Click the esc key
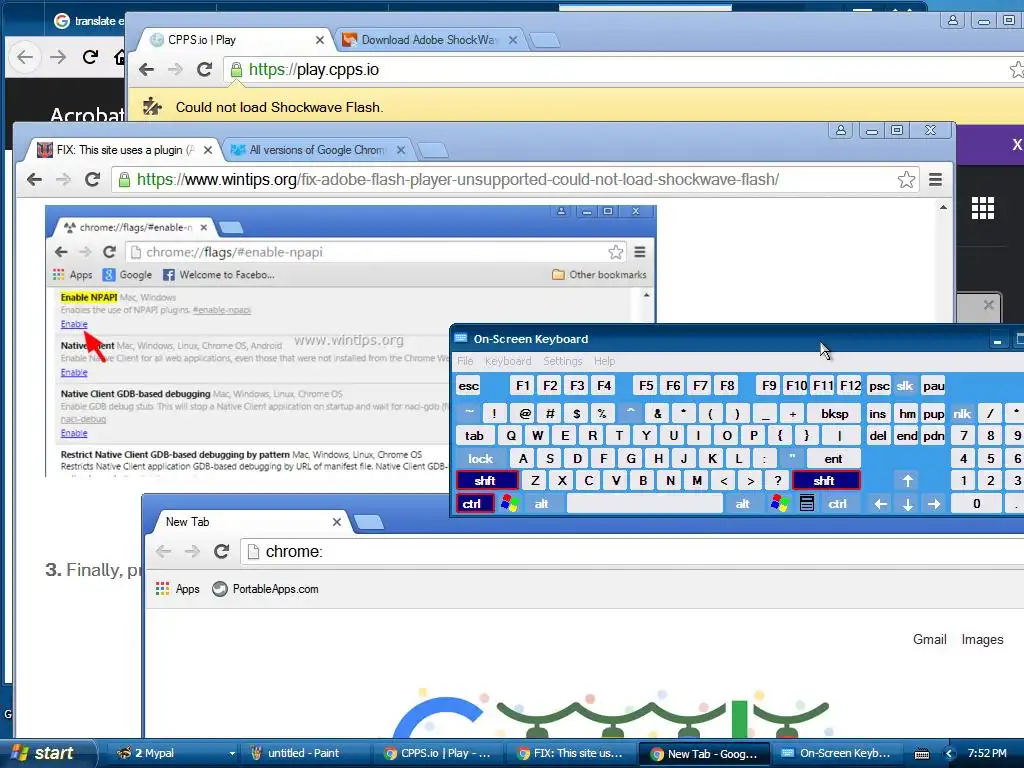 (468, 386)
